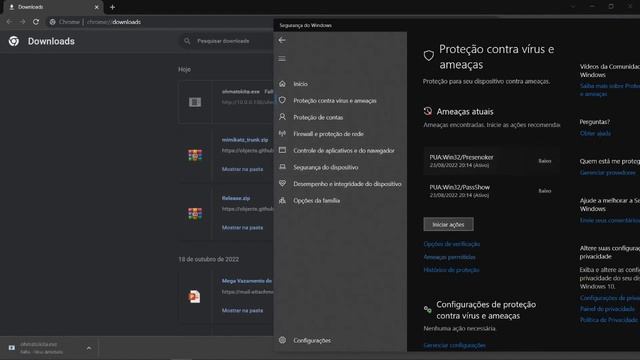Image resolution: width=640 pixels, height=360 pixels.
Task: Open Ameaças permitidas link
Action: tap(449, 257)
